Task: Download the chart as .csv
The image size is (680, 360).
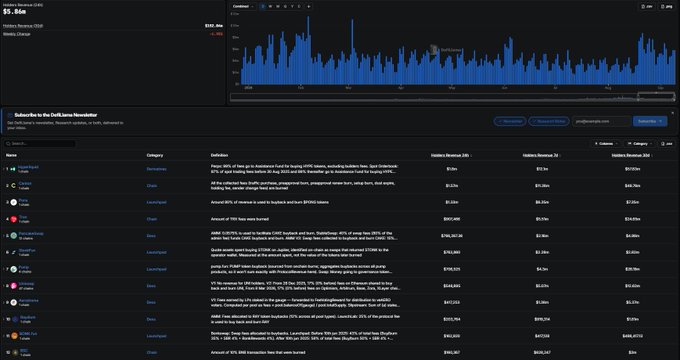Action: tap(647, 7)
